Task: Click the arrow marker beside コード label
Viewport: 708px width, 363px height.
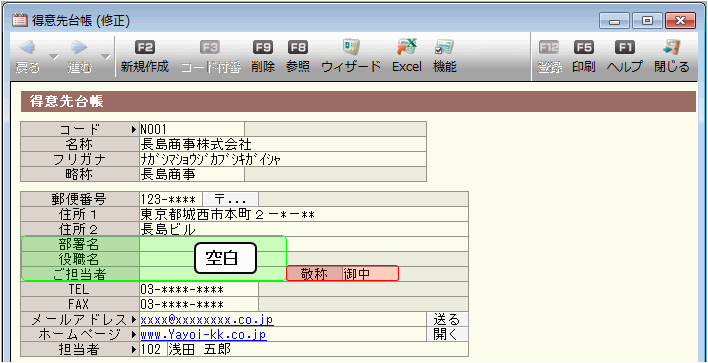Action: [134, 130]
